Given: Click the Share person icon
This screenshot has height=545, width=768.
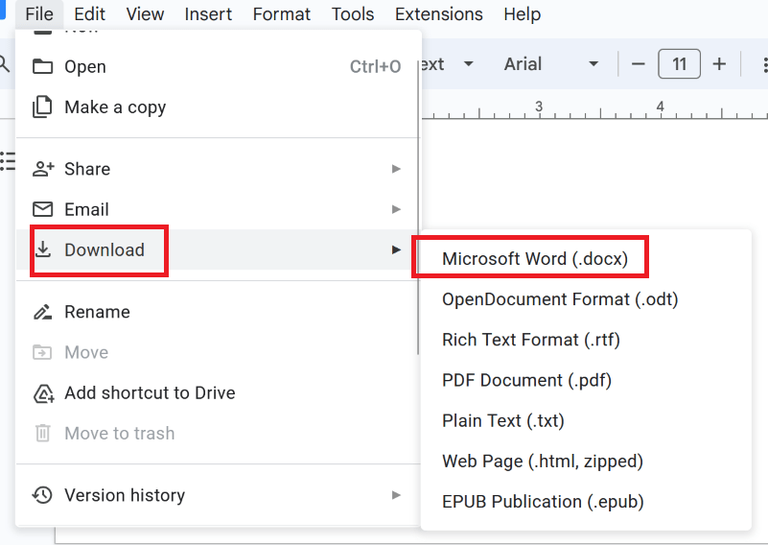Looking at the screenshot, I should pos(42,169).
